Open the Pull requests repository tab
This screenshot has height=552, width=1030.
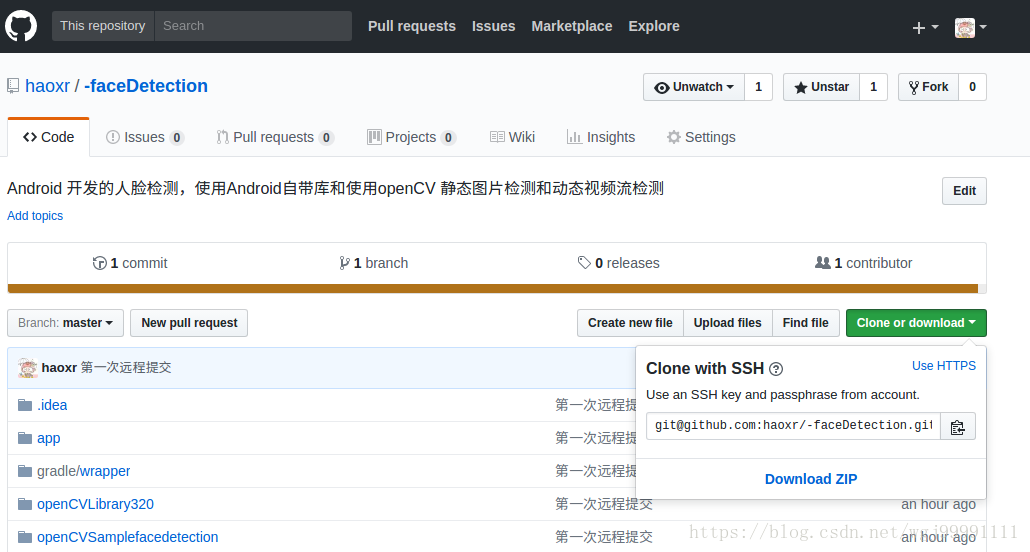coord(275,137)
